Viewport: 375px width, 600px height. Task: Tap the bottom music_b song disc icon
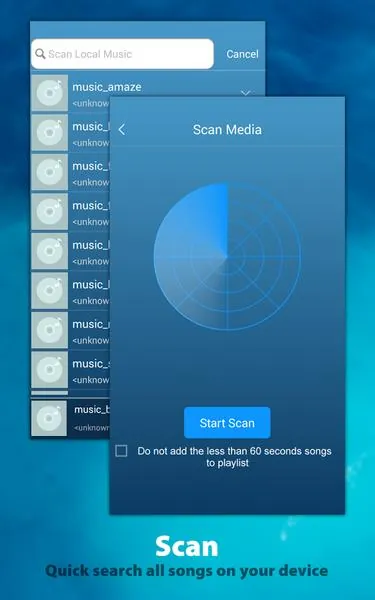tap(49, 418)
